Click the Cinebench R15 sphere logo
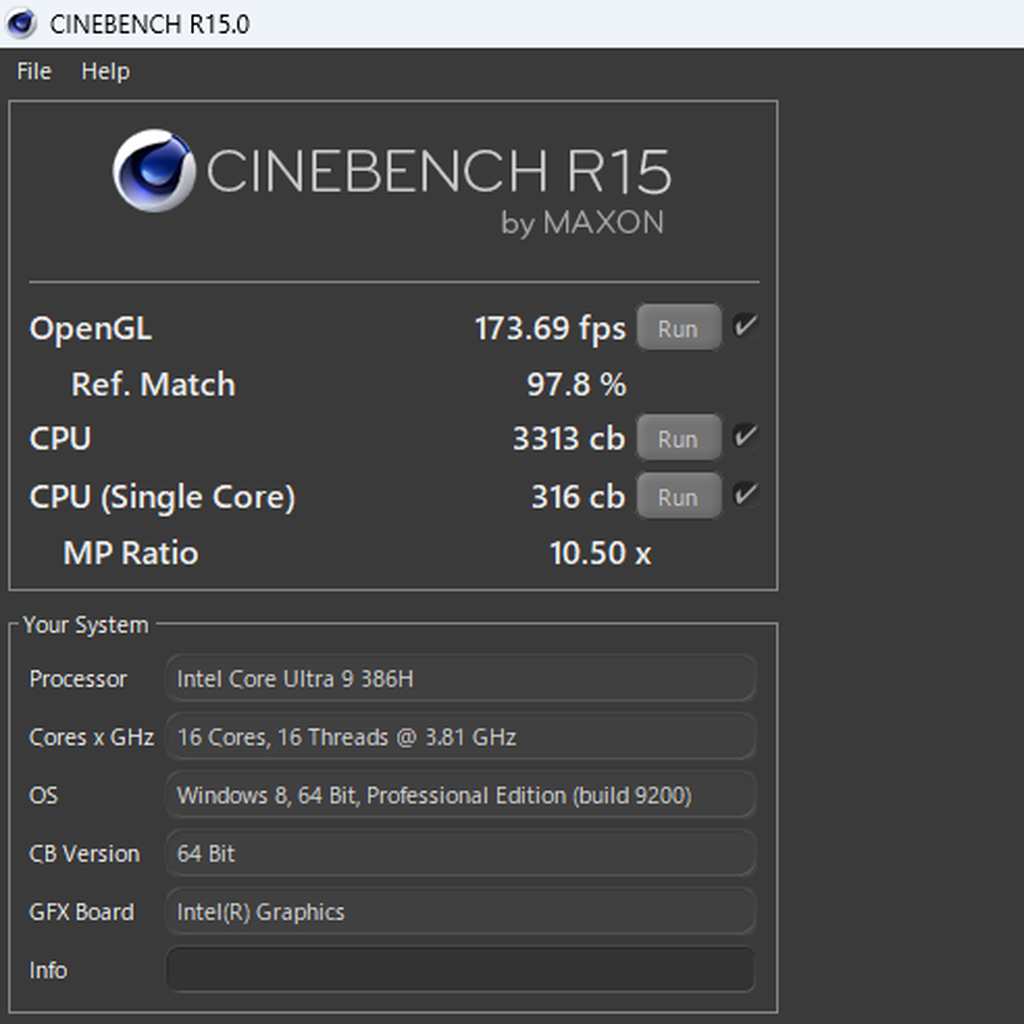Screen dimensions: 1024x1024 click(x=154, y=170)
